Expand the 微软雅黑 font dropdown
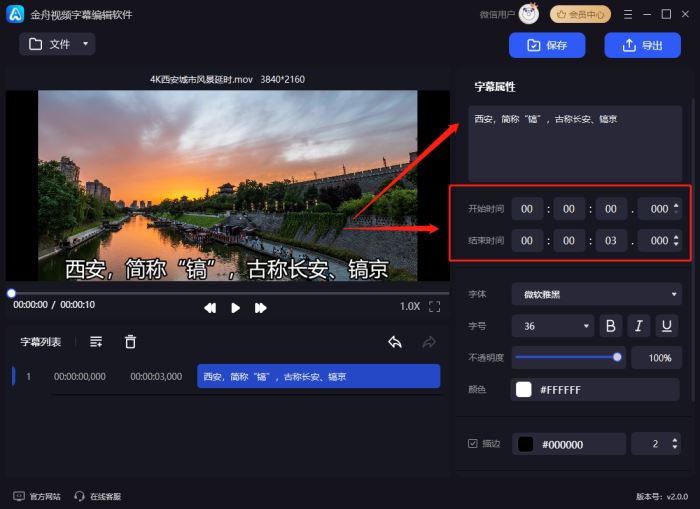700x509 pixels. pos(596,294)
